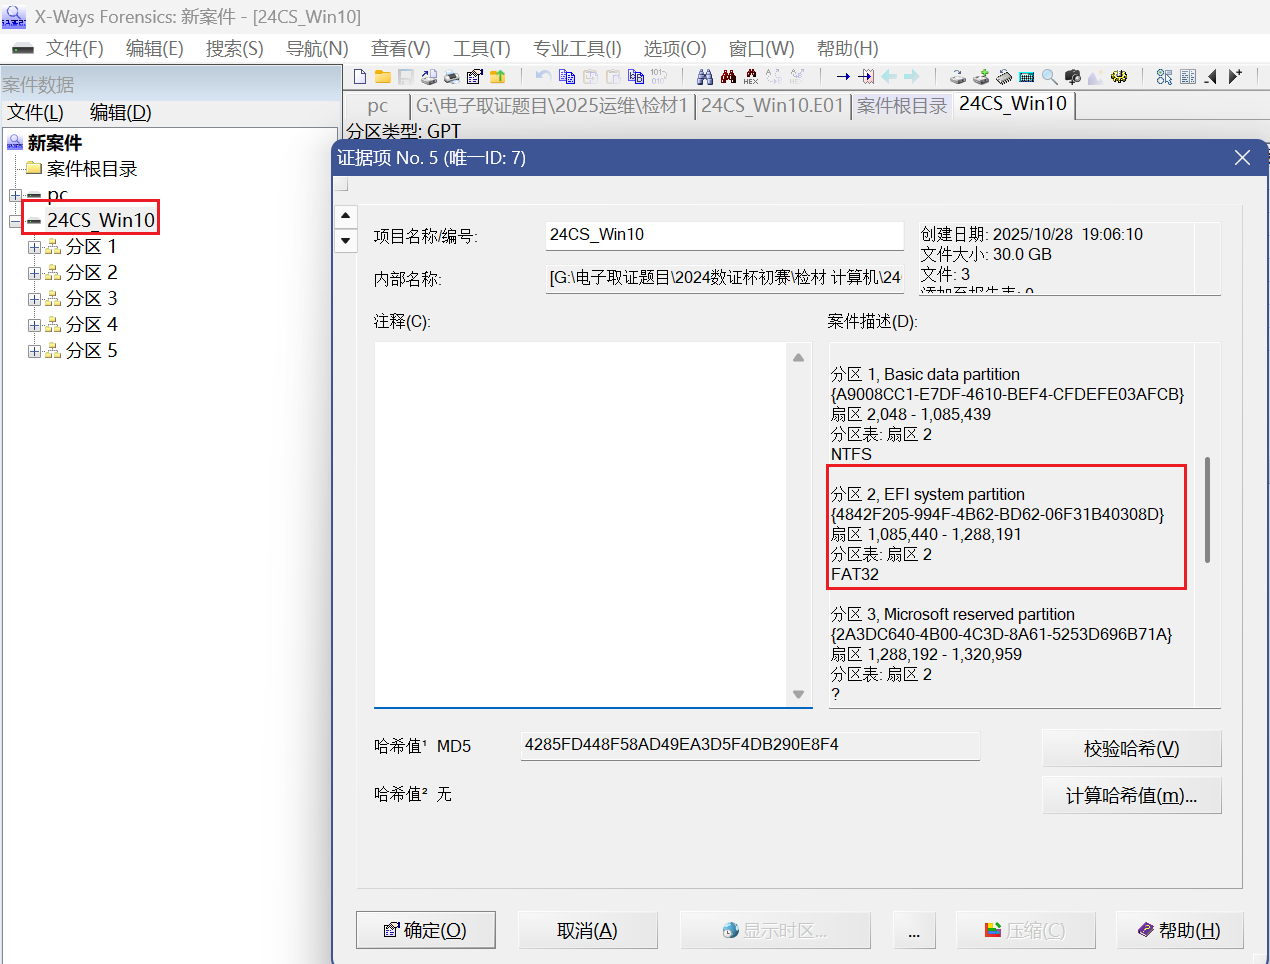Click the New file icon in toolbar
This screenshot has height=964, width=1270.
click(360, 76)
